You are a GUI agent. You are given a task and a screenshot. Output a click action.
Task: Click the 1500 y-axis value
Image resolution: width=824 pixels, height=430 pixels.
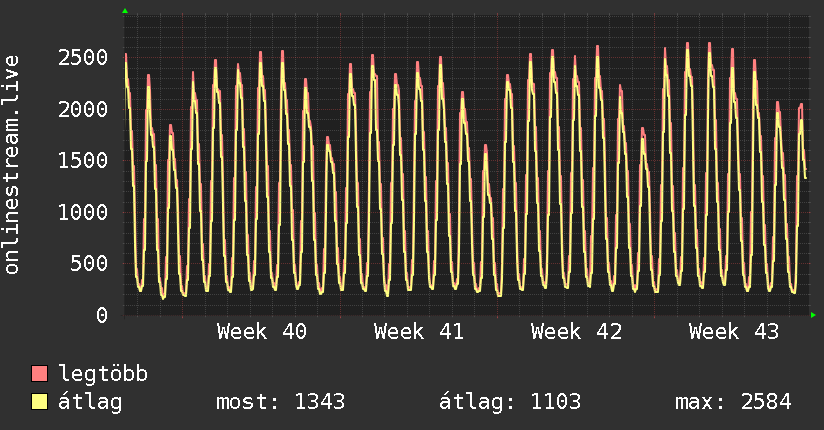coord(83,161)
